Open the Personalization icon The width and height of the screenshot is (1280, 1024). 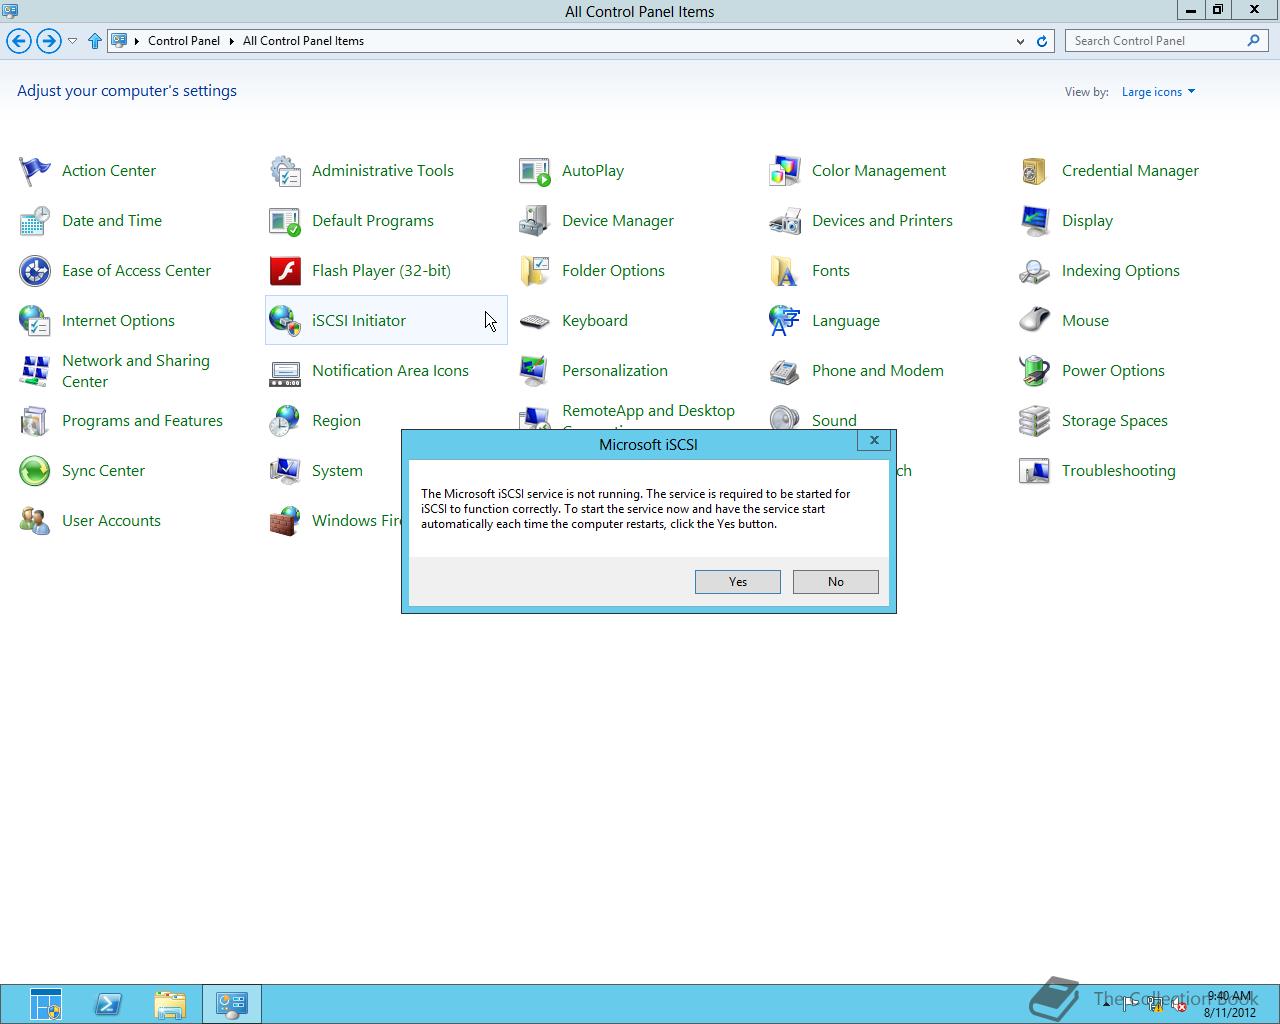(535, 371)
